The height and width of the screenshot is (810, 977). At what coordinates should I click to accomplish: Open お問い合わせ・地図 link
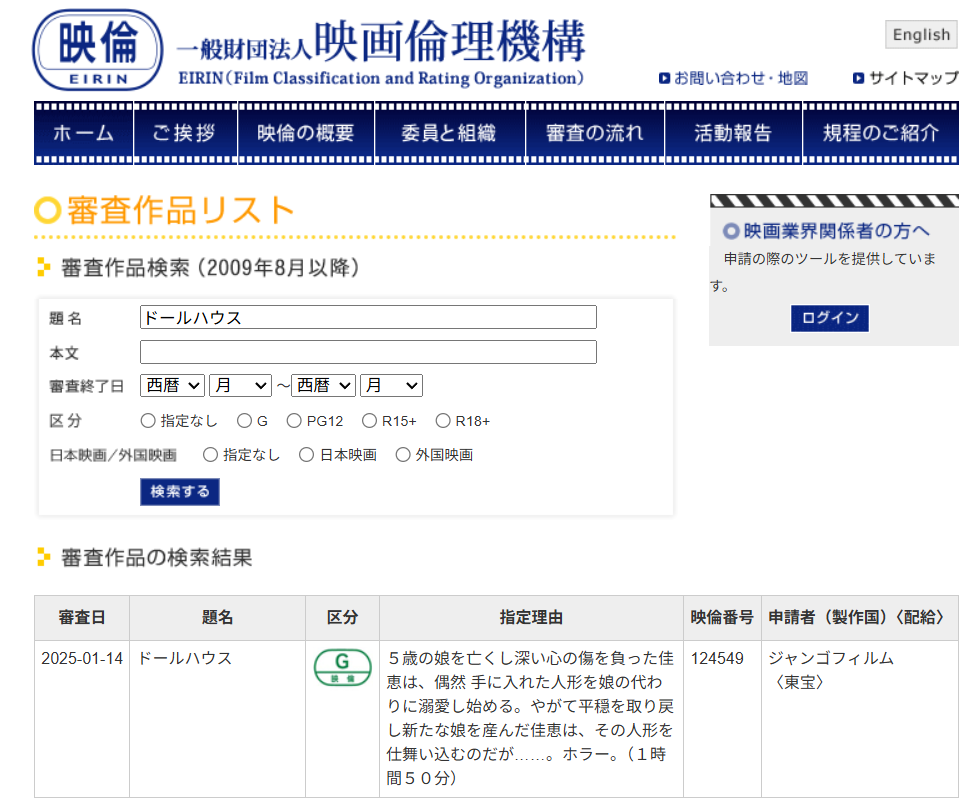(741, 79)
